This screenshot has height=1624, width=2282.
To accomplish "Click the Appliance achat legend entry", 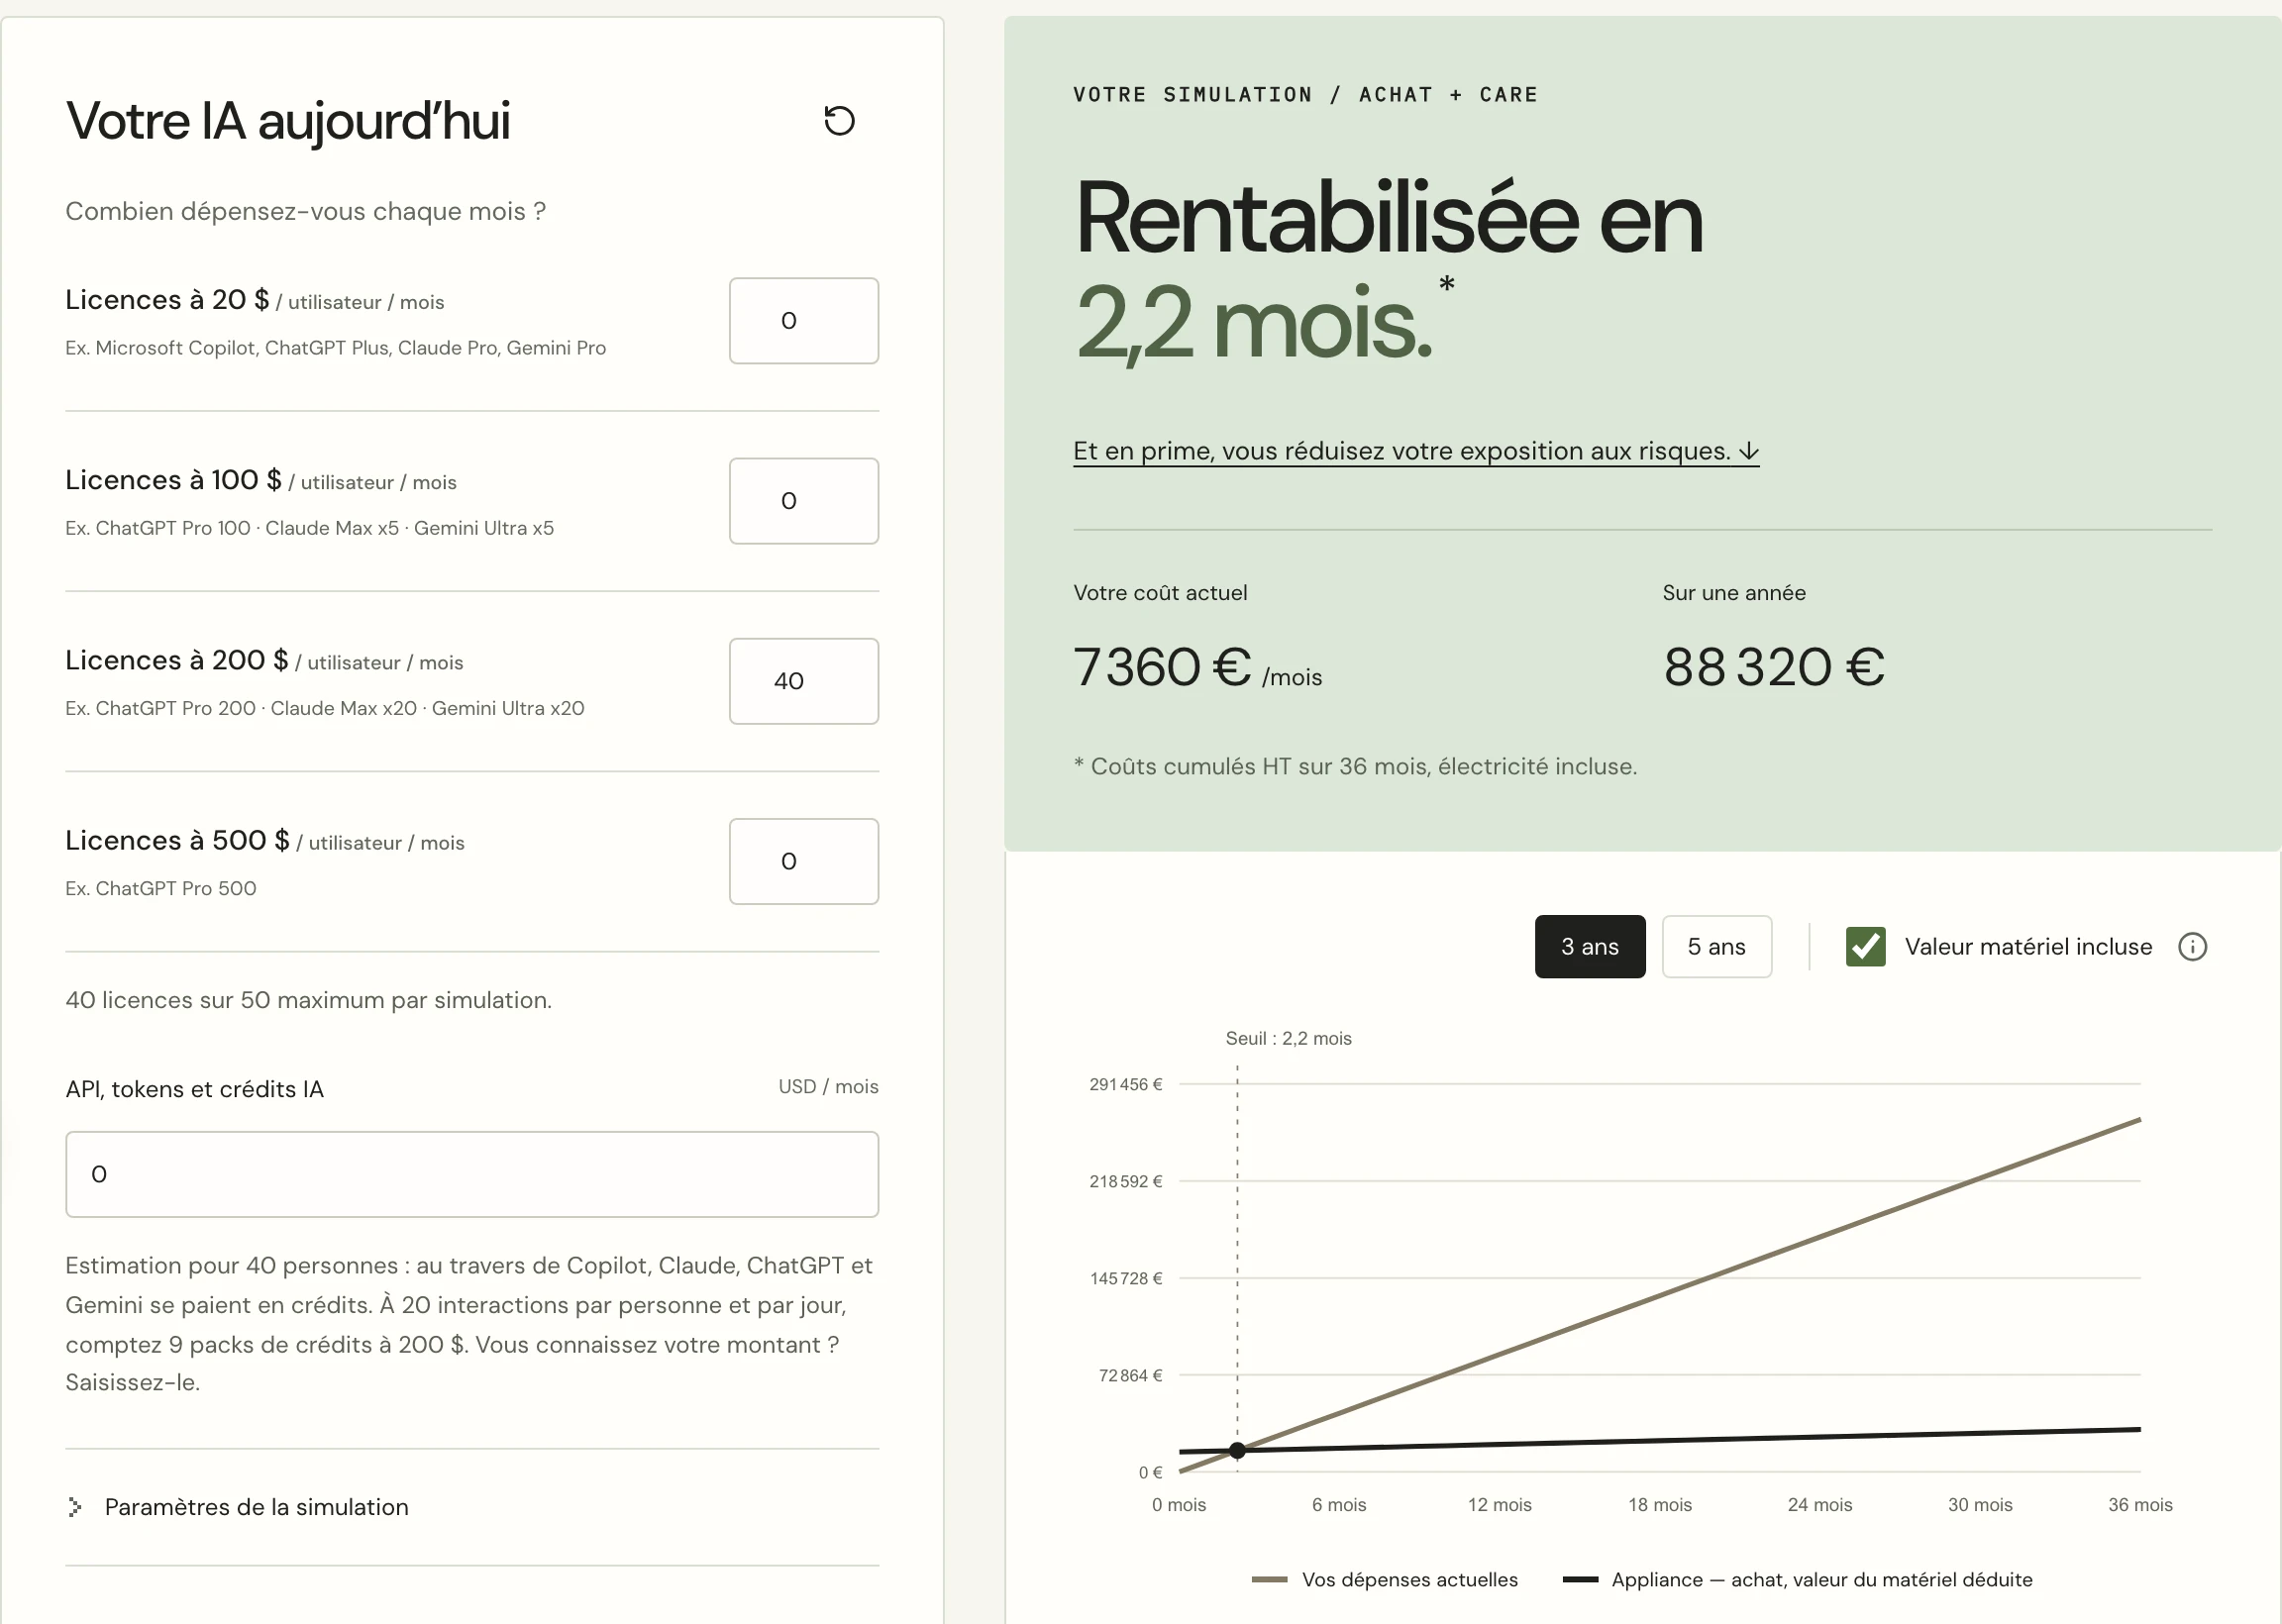I will (x=1797, y=1579).
